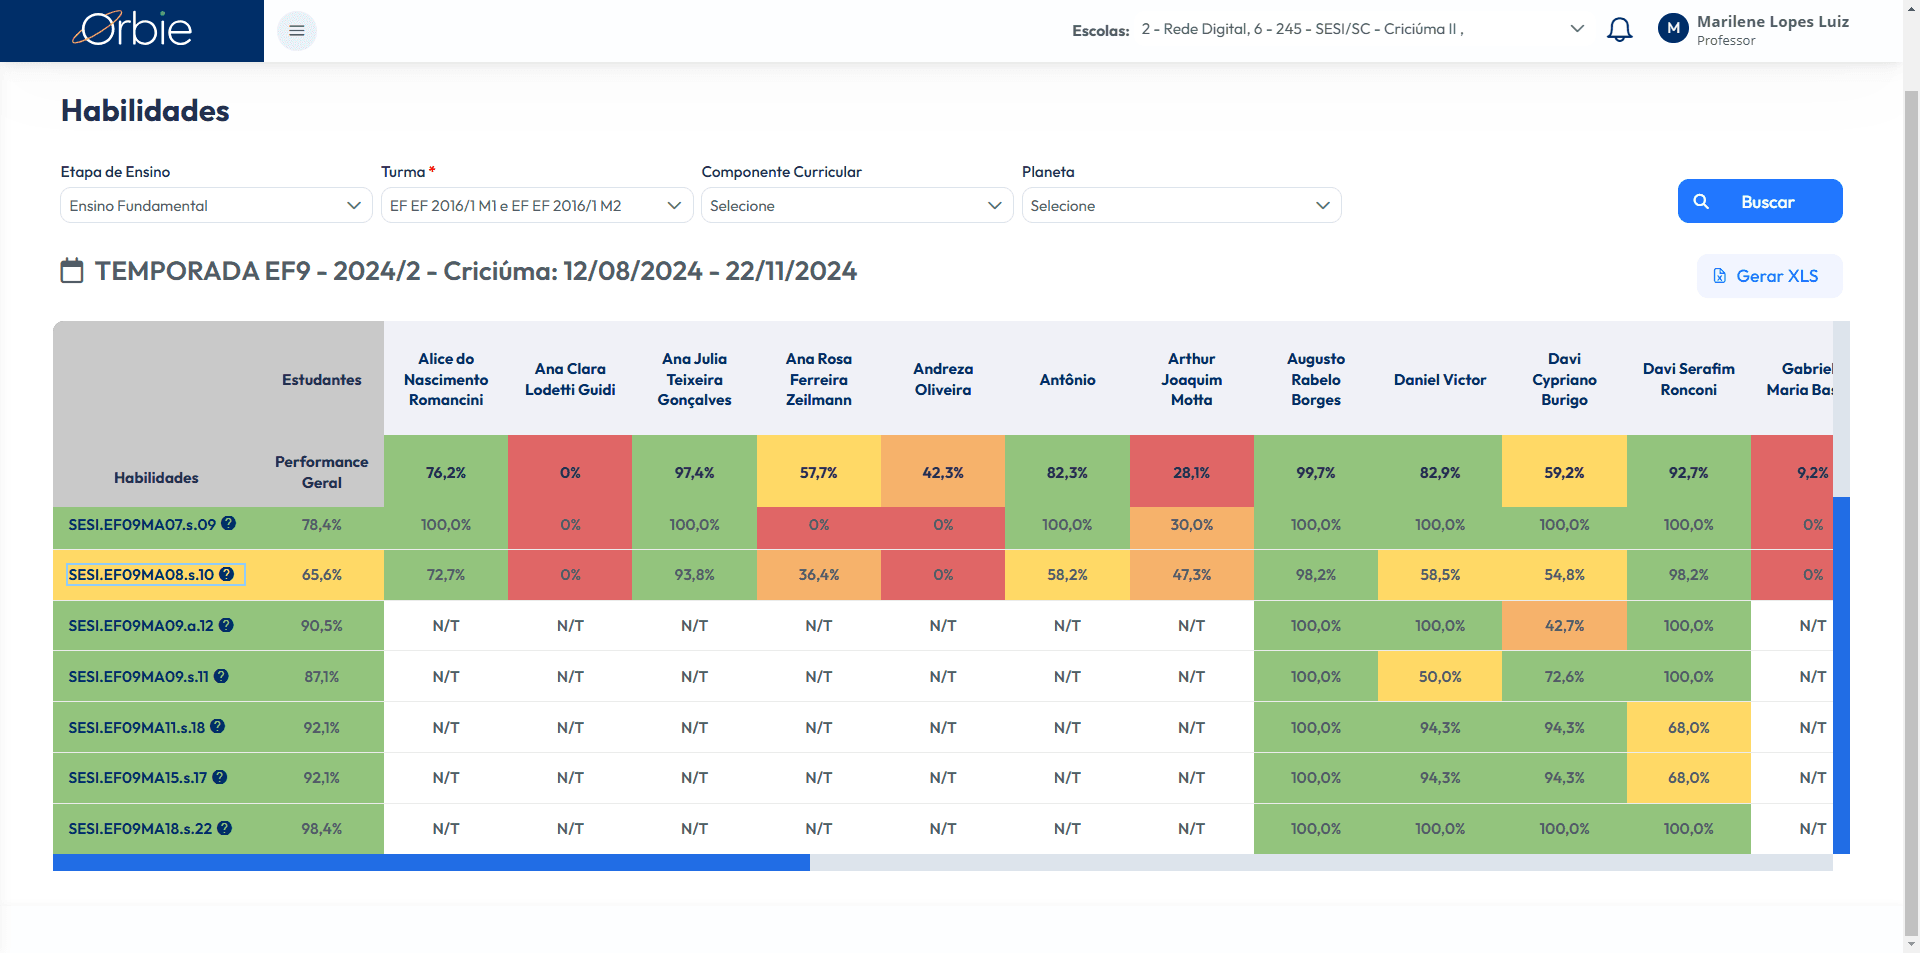The image size is (1920, 953).
Task: Click skill link SESI.EF09MA07.s.09
Action: click(142, 524)
